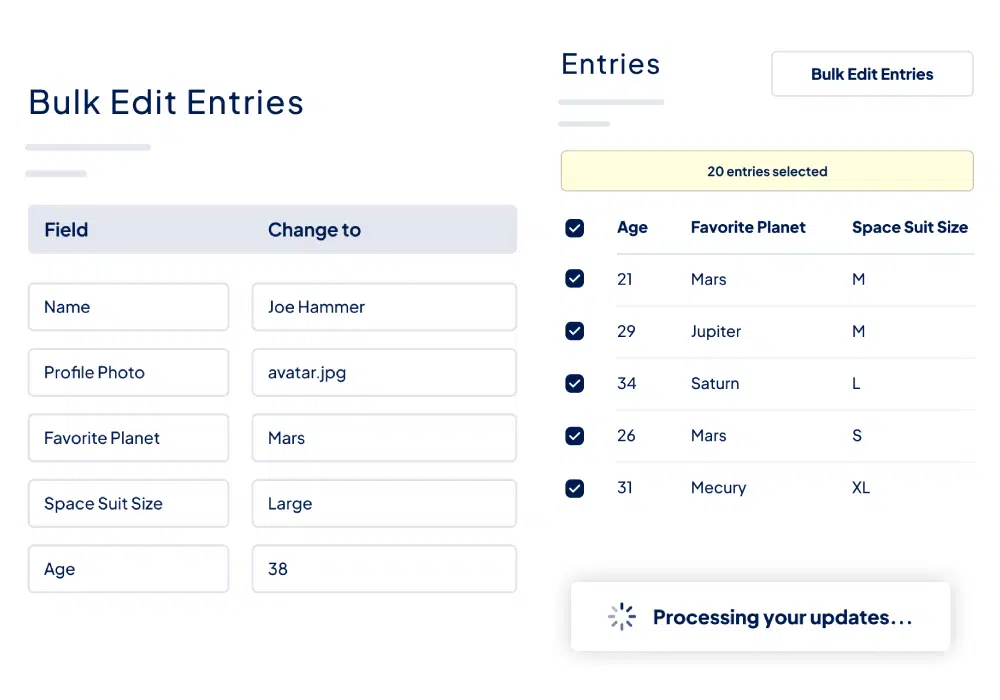1000x700 pixels.
Task: Edit the Joe Hammer value field
Action: (384, 307)
